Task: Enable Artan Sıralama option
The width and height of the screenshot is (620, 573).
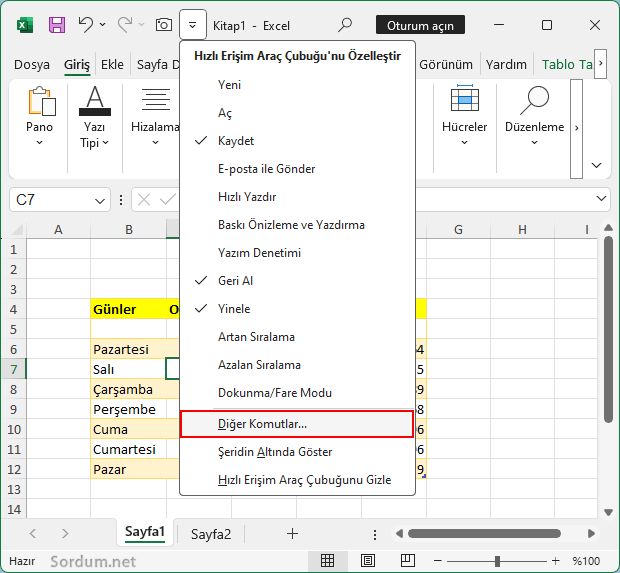Action: pos(297,337)
